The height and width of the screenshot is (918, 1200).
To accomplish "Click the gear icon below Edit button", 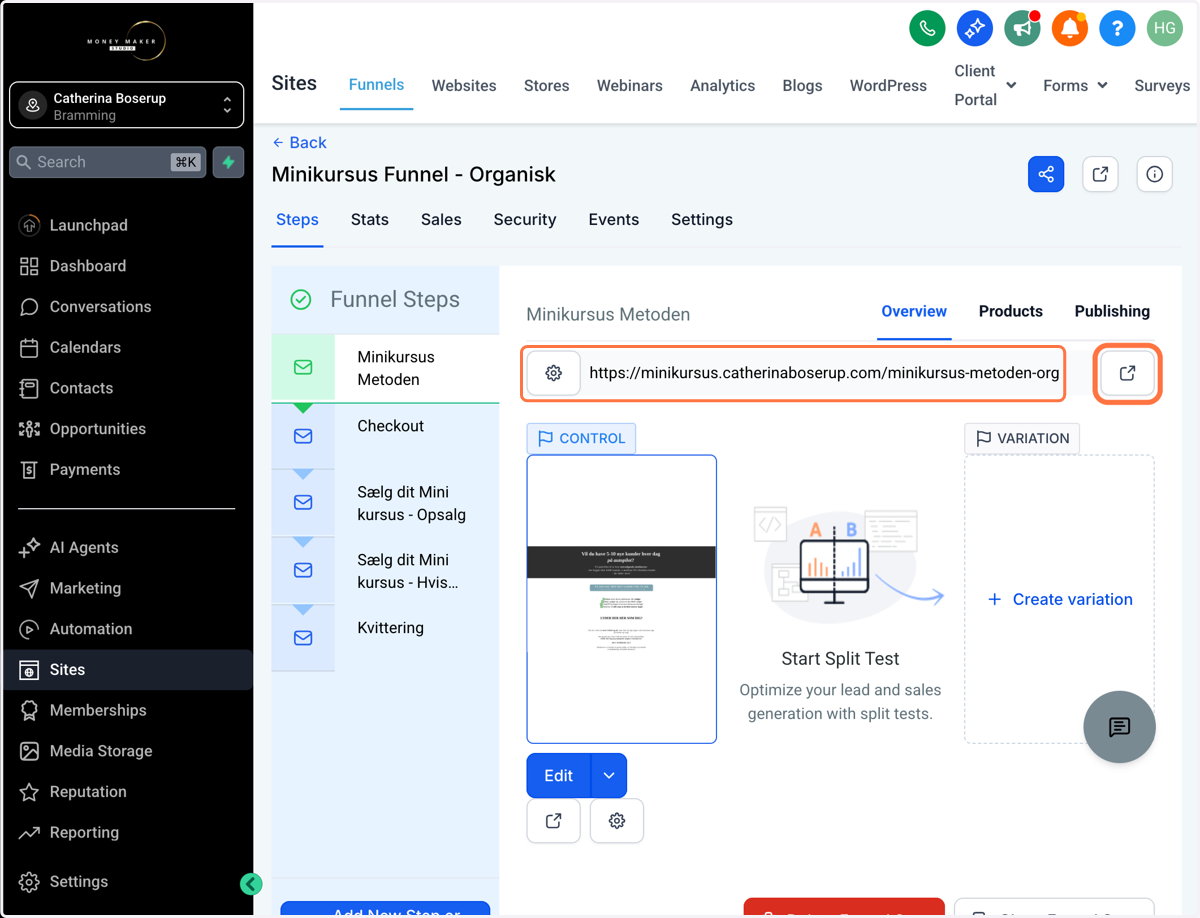I will pyautogui.click(x=617, y=820).
